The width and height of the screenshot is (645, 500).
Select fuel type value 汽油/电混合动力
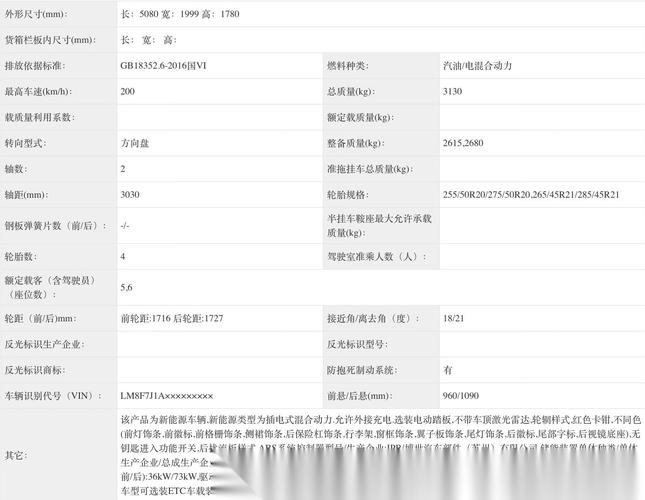coord(477,66)
